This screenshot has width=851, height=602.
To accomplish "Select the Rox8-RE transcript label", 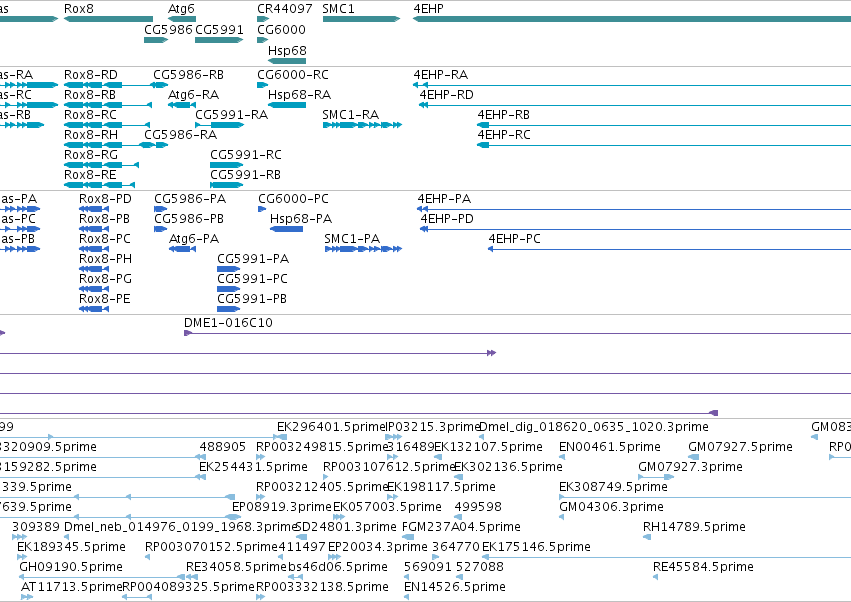I will 90,175.
